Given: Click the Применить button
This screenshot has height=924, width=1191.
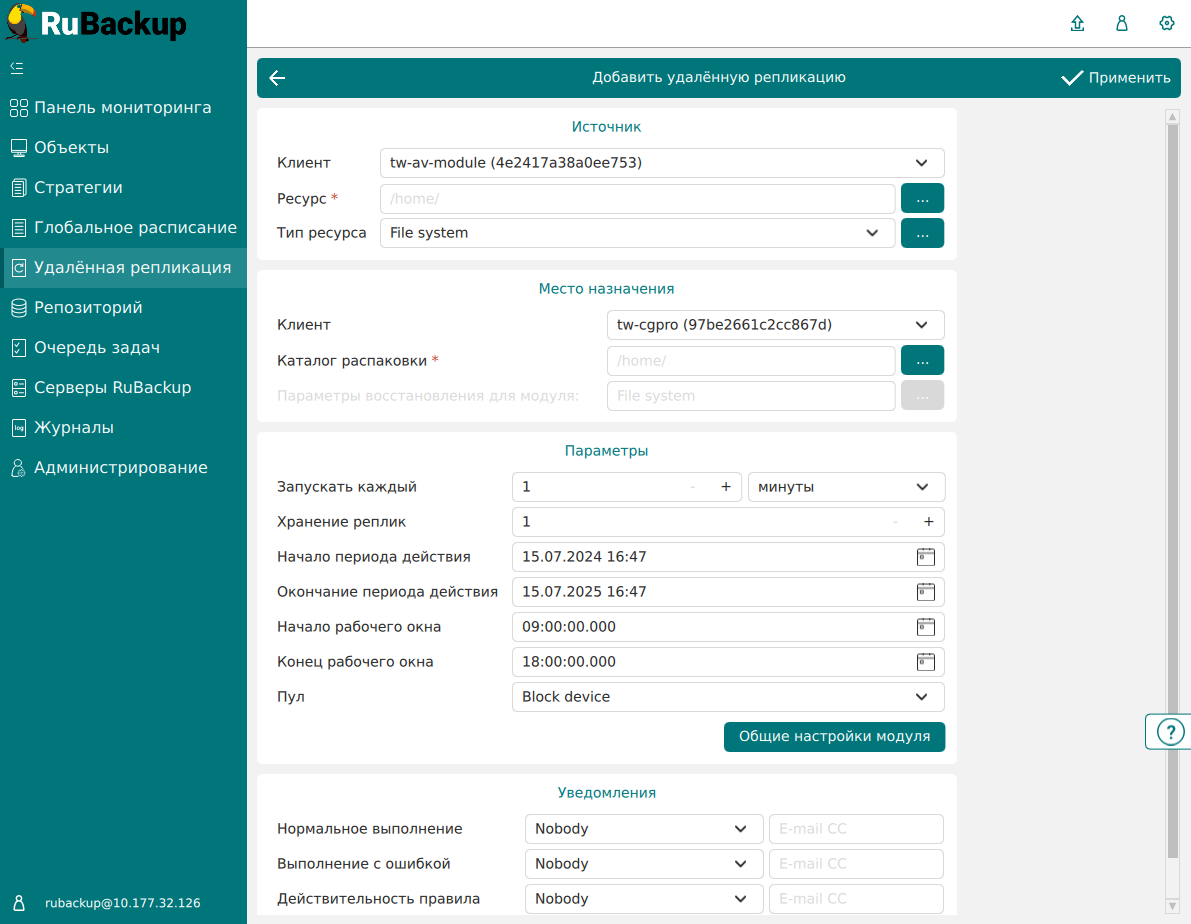Looking at the screenshot, I should [x=1116, y=78].
